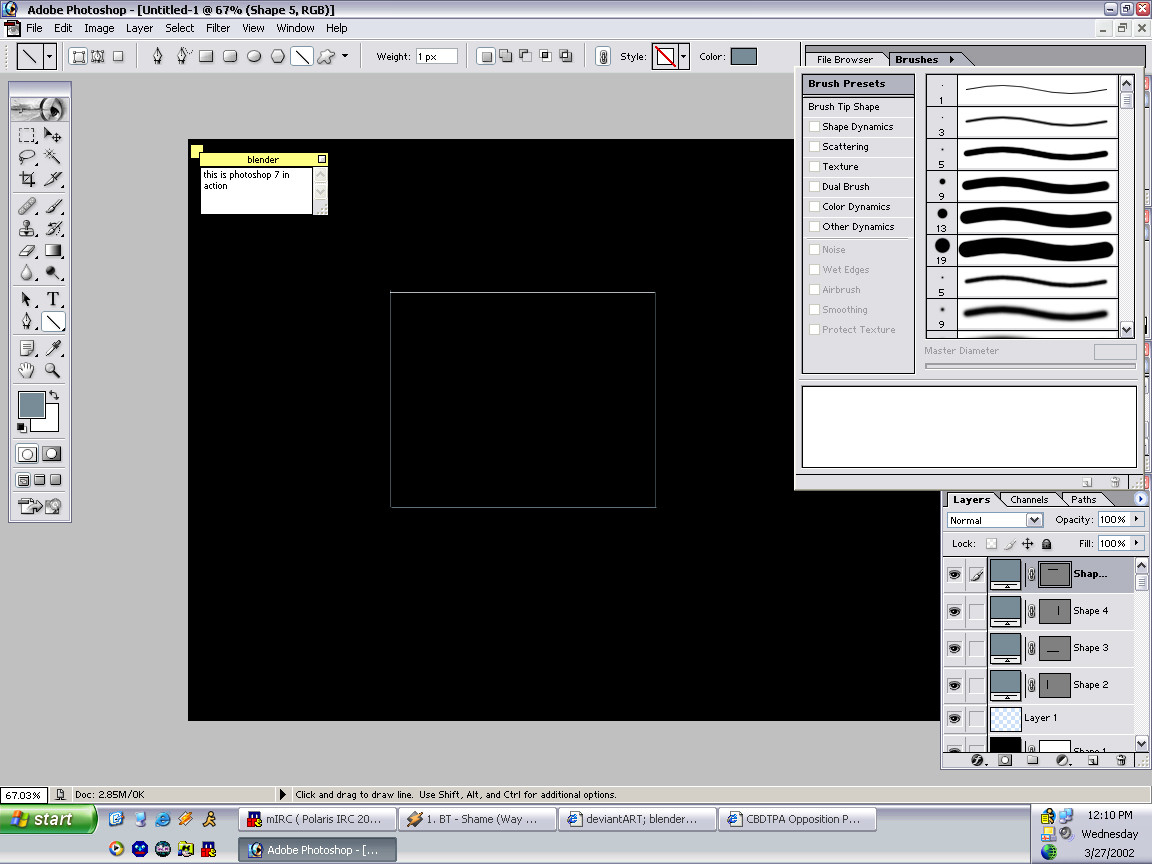The image size is (1152, 864).
Task: Click trash icon in Layers panel
Action: coord(1121,760)
